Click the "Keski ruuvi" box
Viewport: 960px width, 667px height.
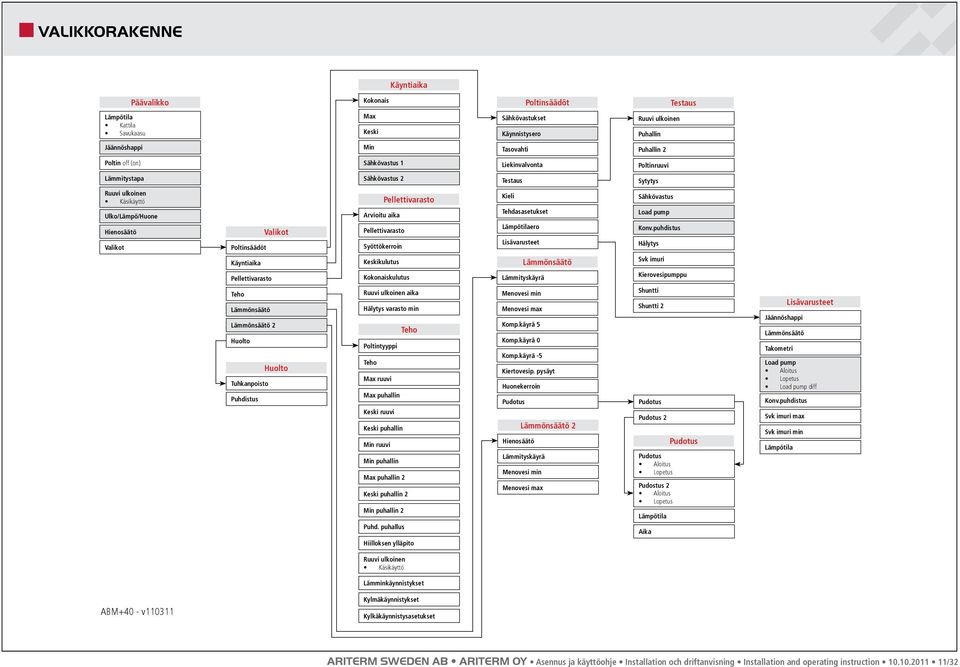(x=409, y=412)
